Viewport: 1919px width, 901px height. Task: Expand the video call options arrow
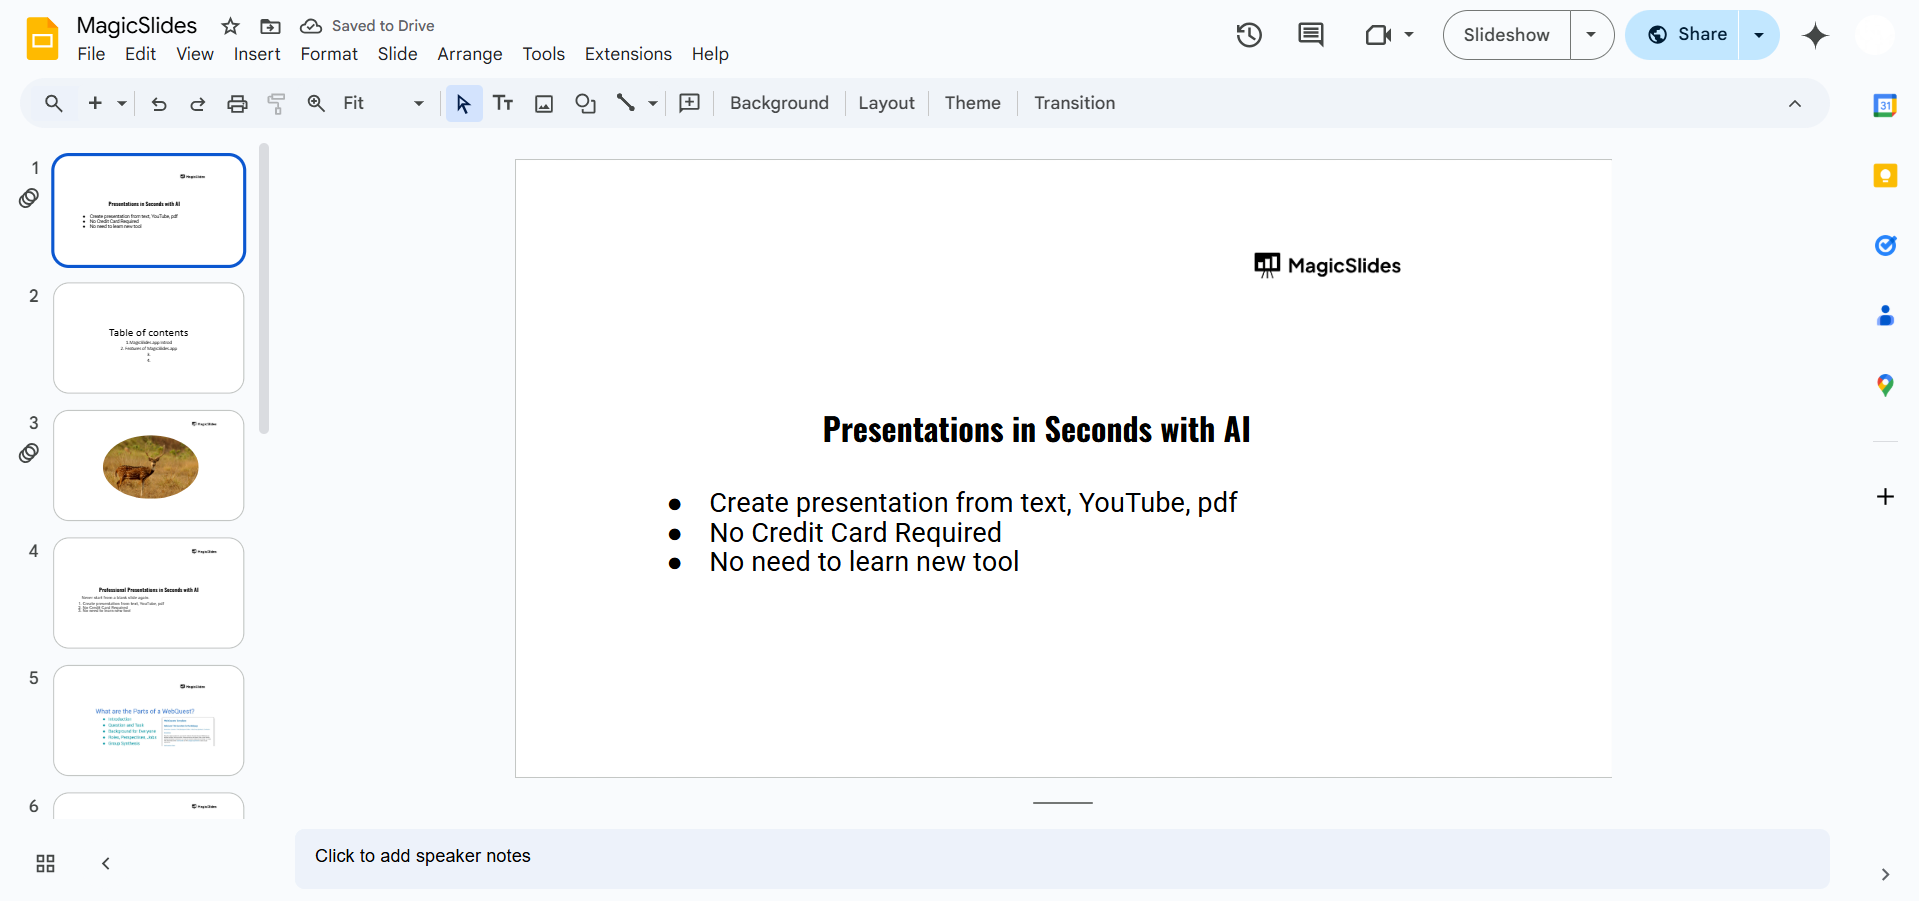(x=1409, y=35)
